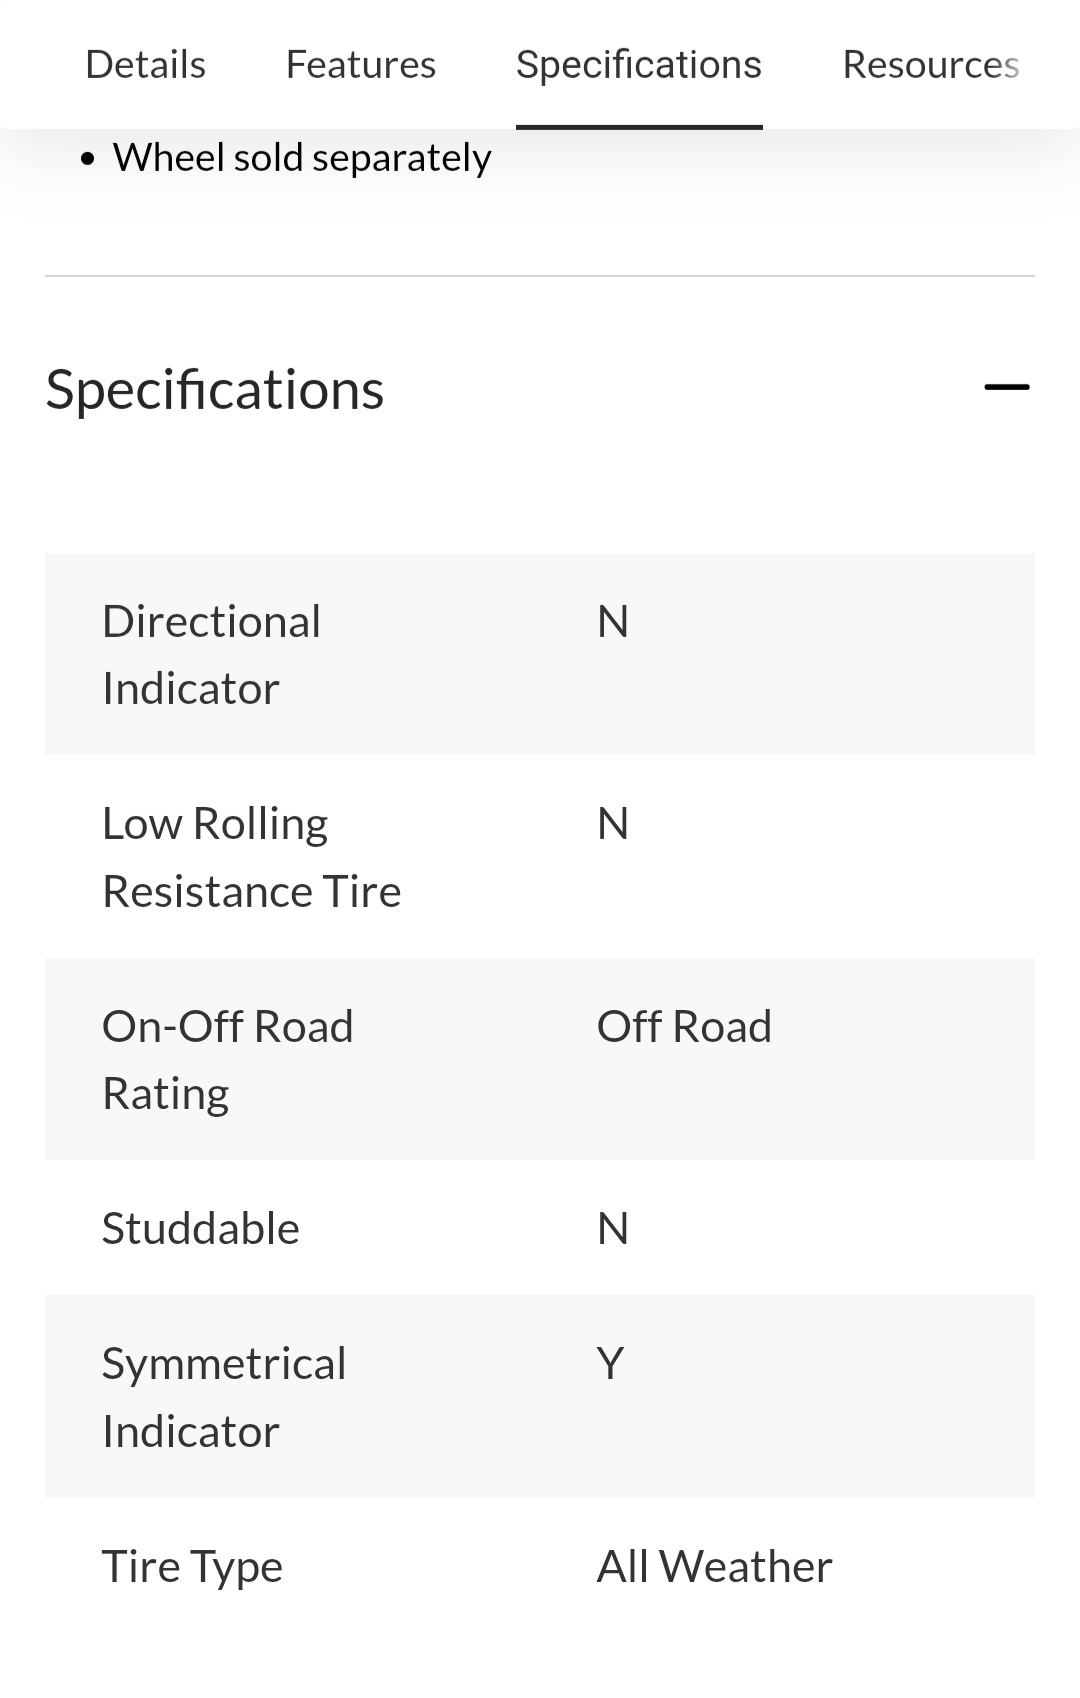
Task: Click the Wheel sold separately text
Action: tap(302, 158)
